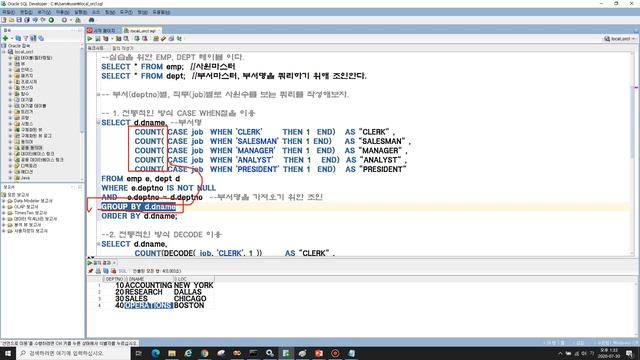Open Microsoft Edge from the taskbar

pyautogui.click(x=156, y=353)
